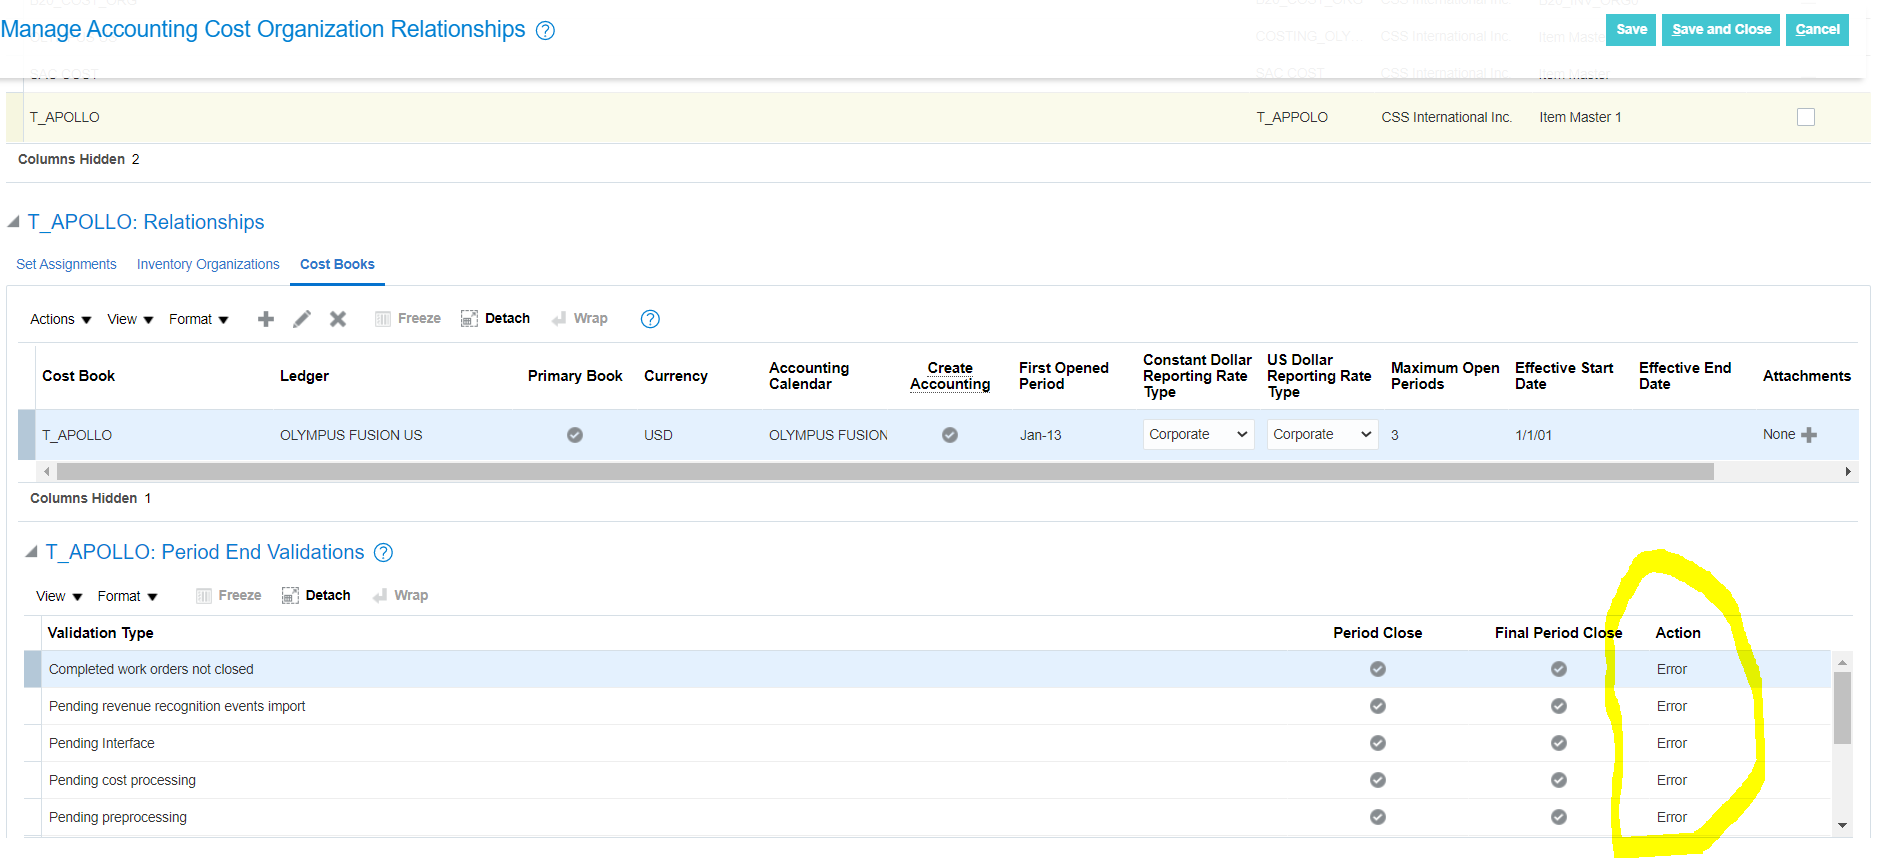The width and height of the screenshot is (1886, 858).
Task: Add a new cost book row
Action: (x=266, y=319)
